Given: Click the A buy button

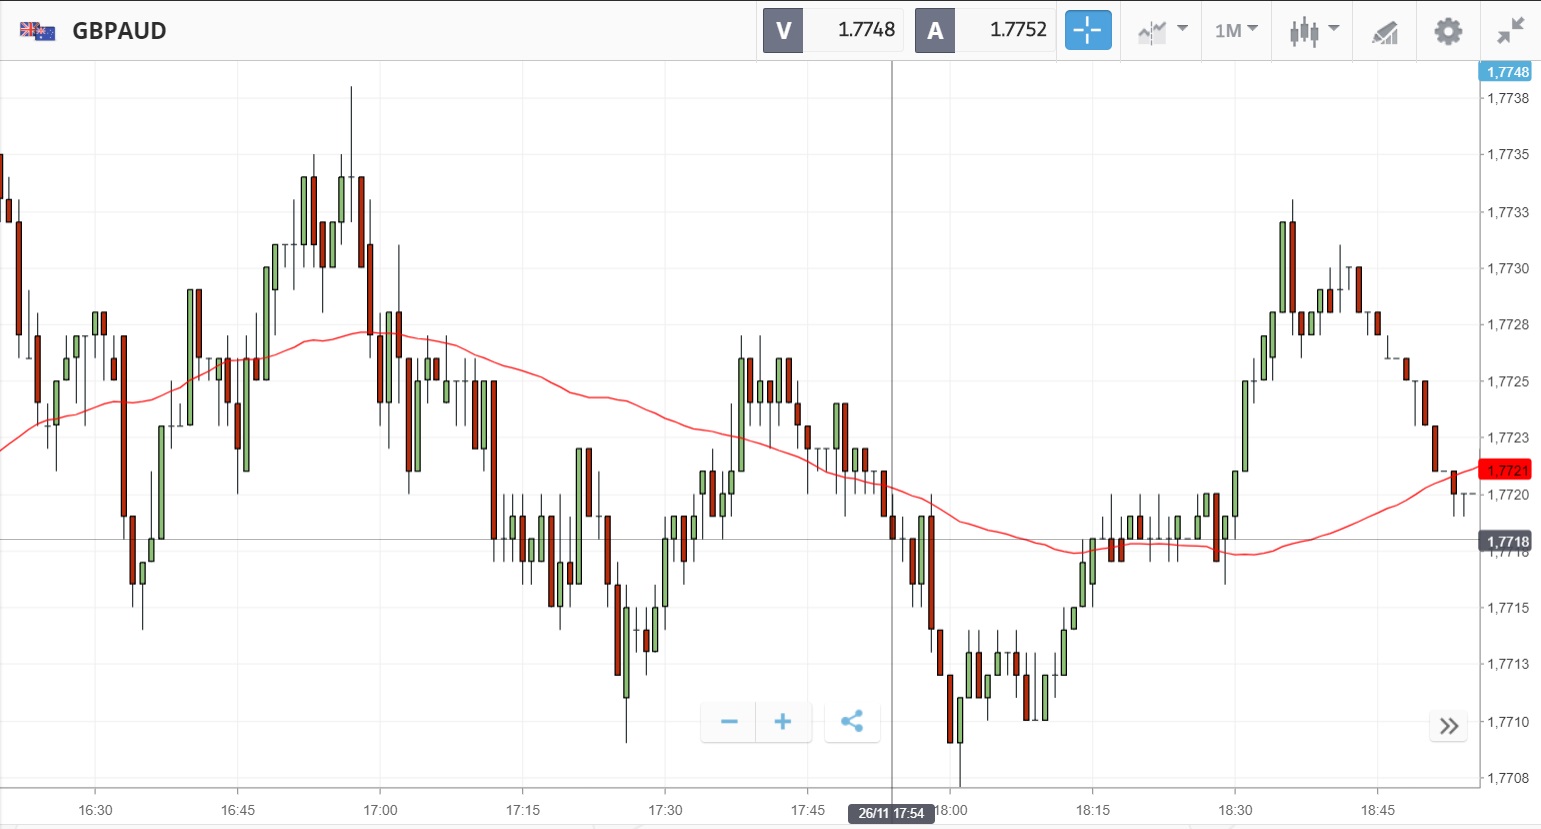Looking at the screenshot, I should tap(935, 31).
